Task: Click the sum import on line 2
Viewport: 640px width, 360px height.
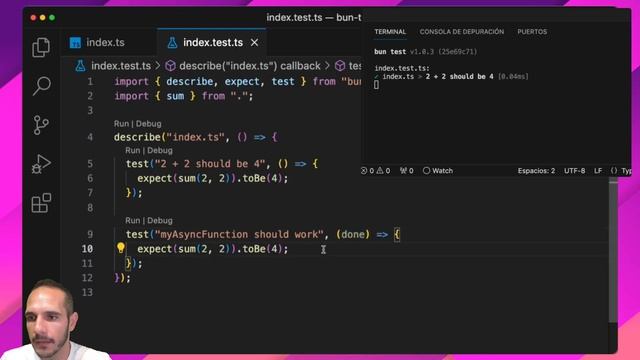Action: pos(175,96)
